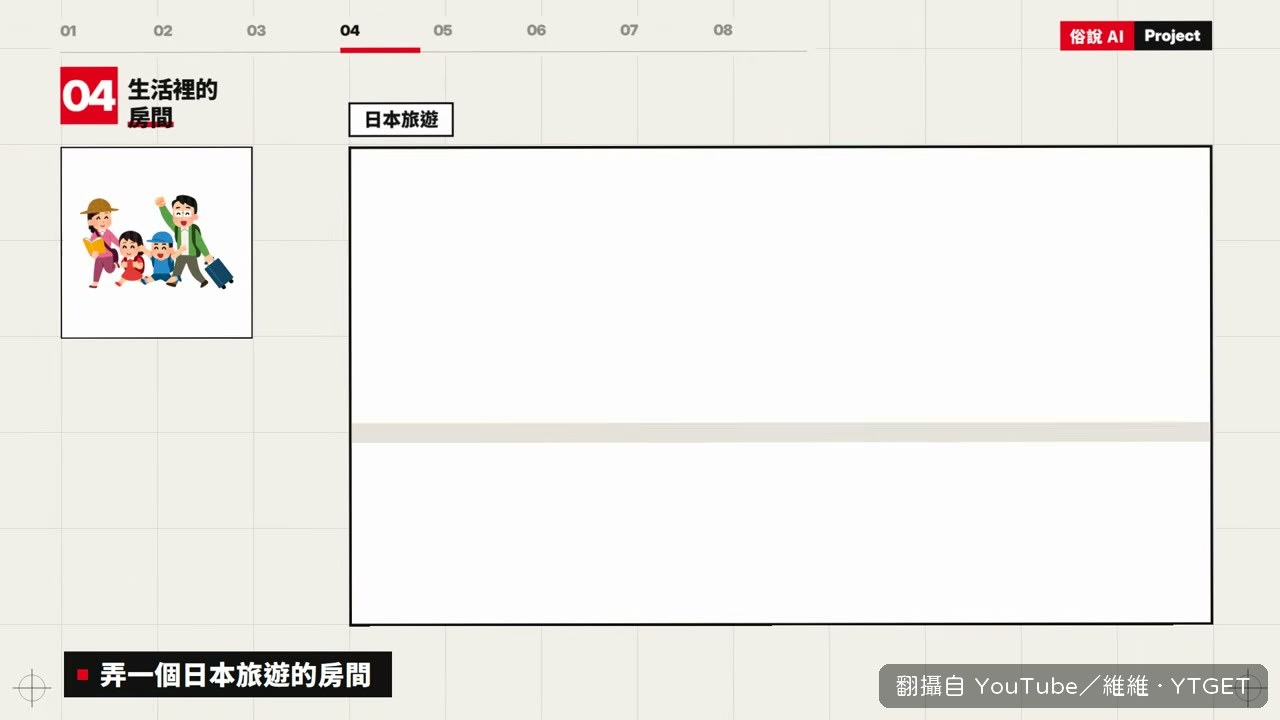Go to section 03 marker
Viewport: 1280px width, 720px height.
(x=257, y=30)
